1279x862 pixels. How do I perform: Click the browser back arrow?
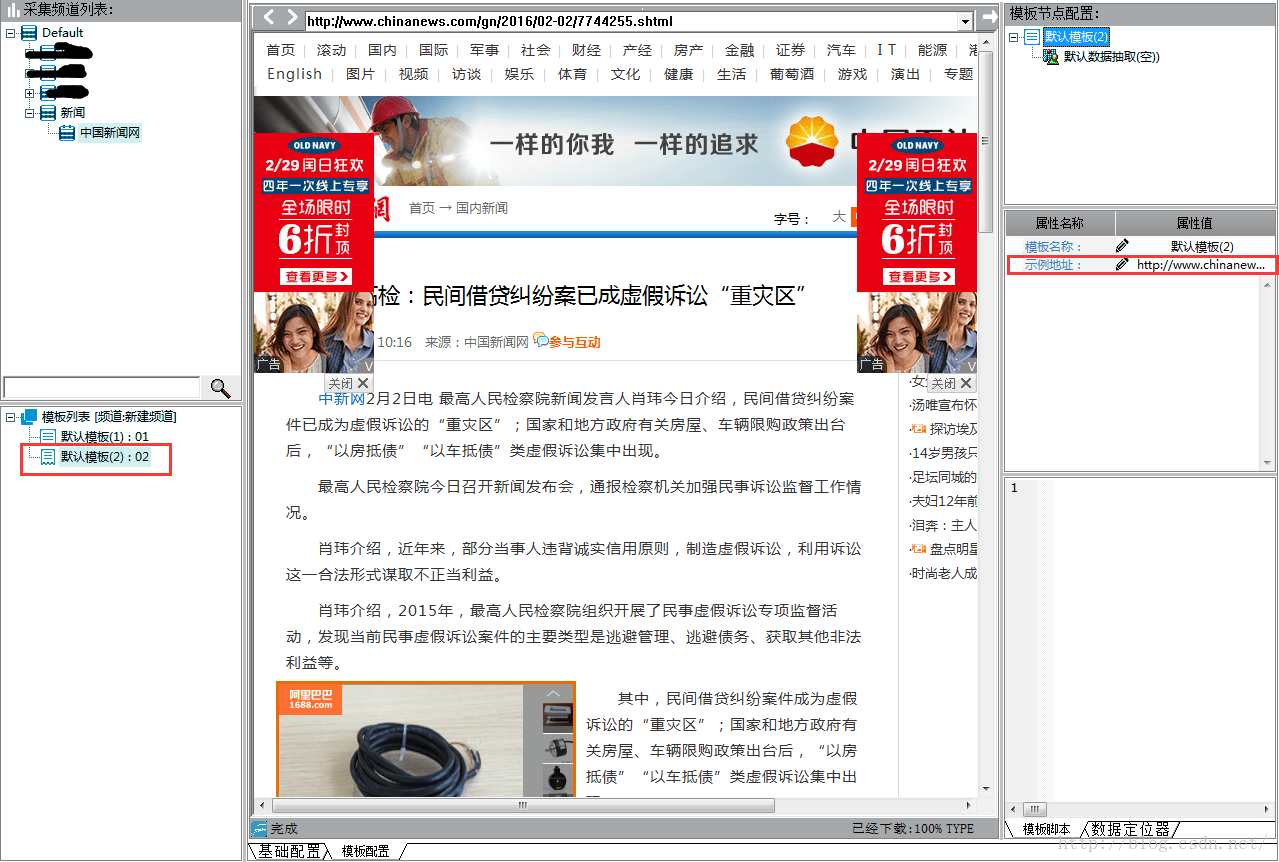coord(267,17)
